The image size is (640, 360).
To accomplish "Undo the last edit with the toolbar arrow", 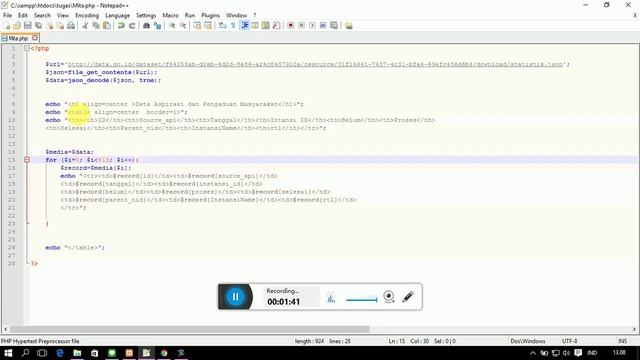I will [121, 26].
